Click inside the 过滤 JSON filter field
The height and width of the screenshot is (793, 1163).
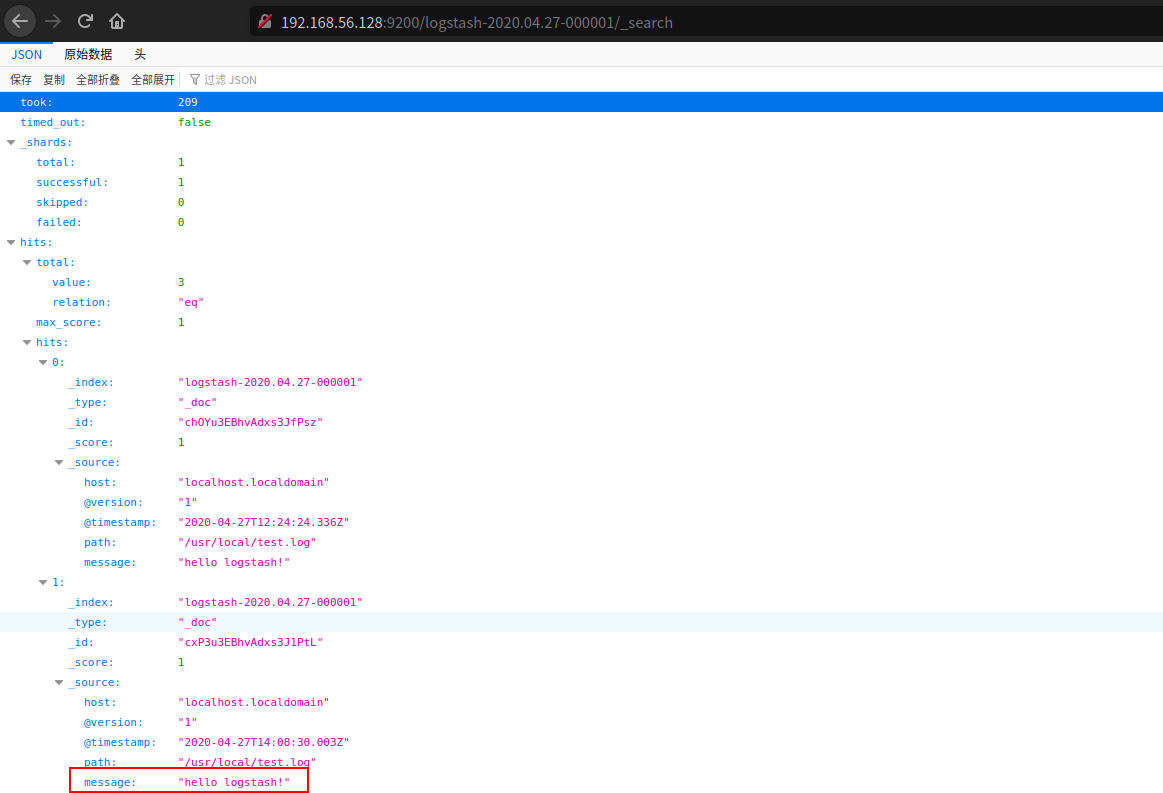[x=230, y=79]
